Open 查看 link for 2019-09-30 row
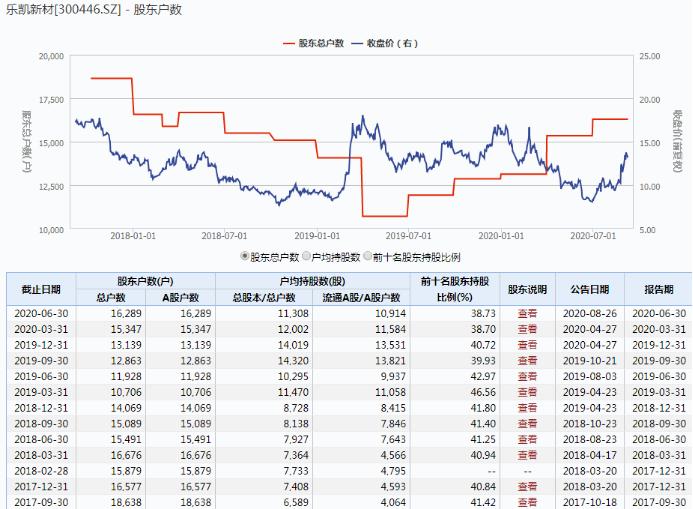The height and width of the screenshot is (509, 693). coord(527,359)
